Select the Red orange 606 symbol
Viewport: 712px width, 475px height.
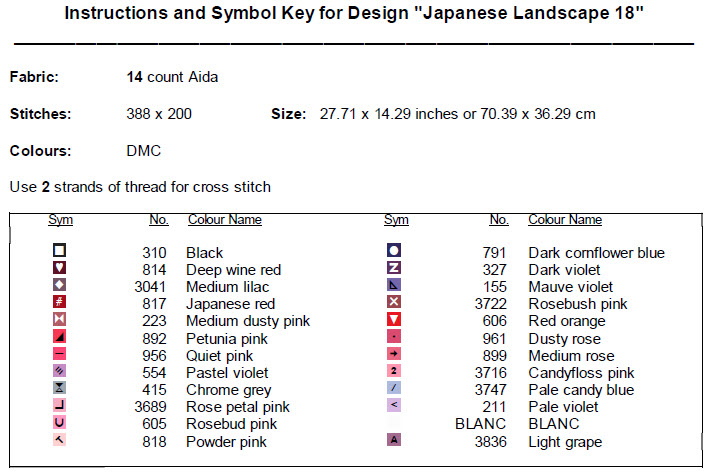coord(394,320)
